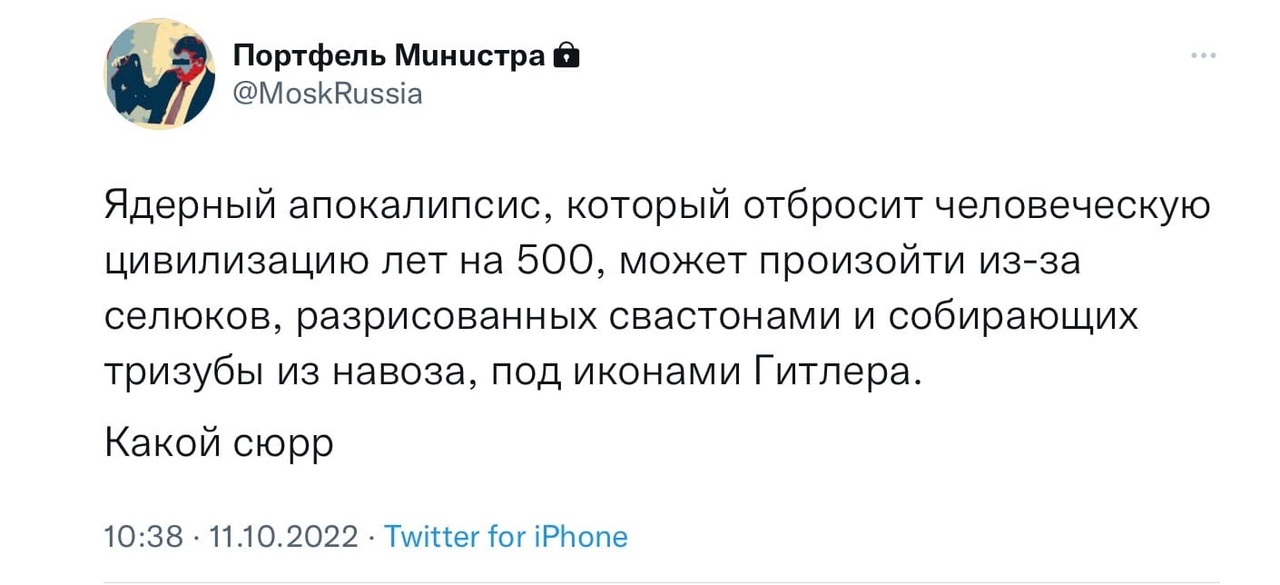Viewport: 1280px width, 585px height.
Task: Open the profile avatar picture
Action: point(161,74)
